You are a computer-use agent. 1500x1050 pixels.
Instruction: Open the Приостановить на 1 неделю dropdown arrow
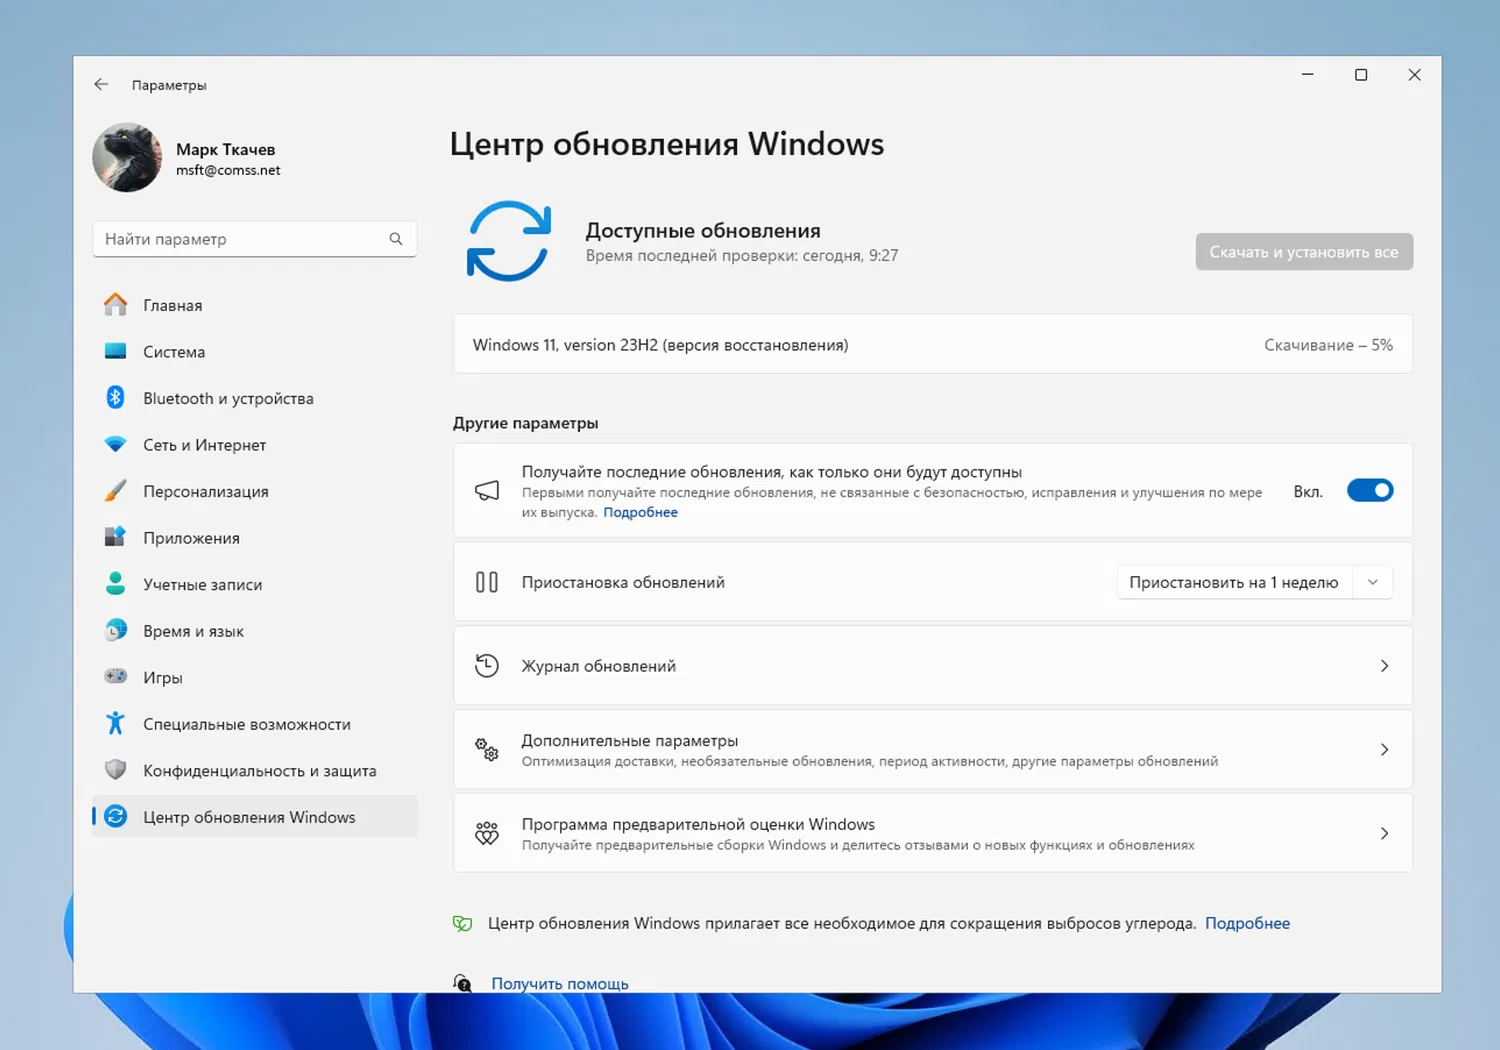click(1373, 582)
